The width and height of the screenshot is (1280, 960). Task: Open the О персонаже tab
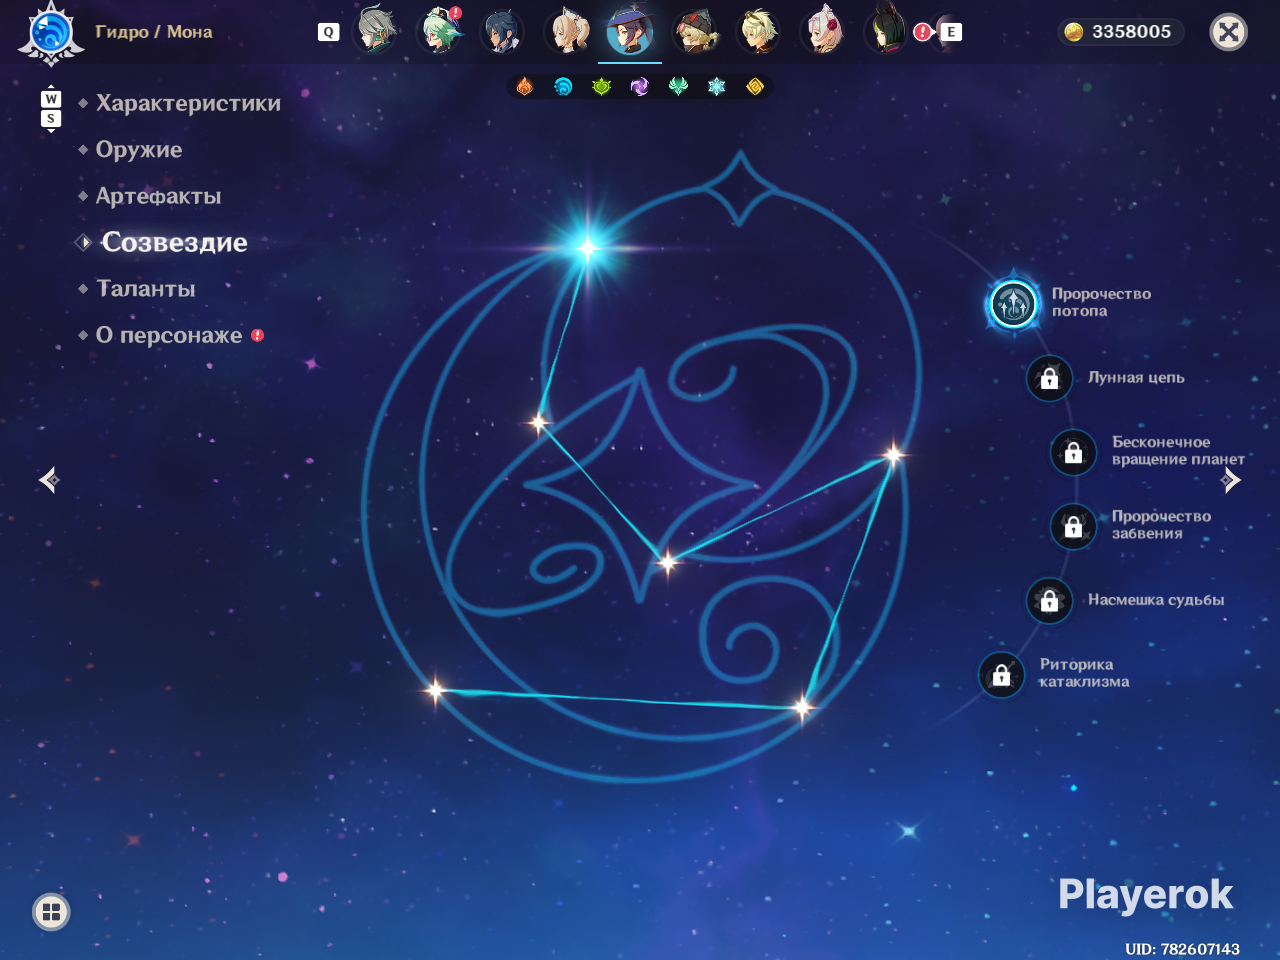169,335
